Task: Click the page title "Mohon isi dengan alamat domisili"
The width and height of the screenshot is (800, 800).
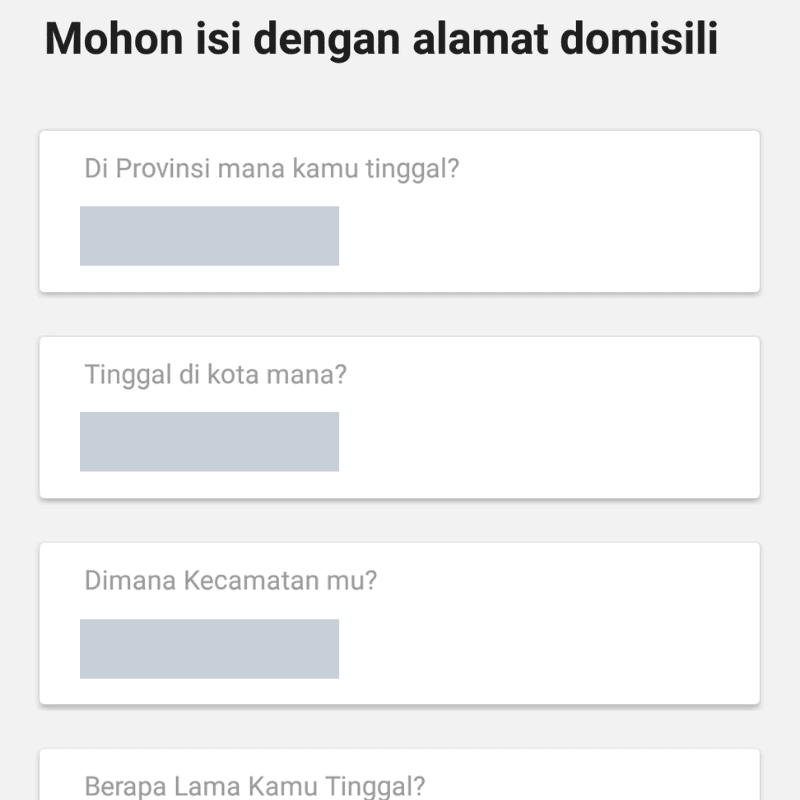Action: [x=383, y=40]
